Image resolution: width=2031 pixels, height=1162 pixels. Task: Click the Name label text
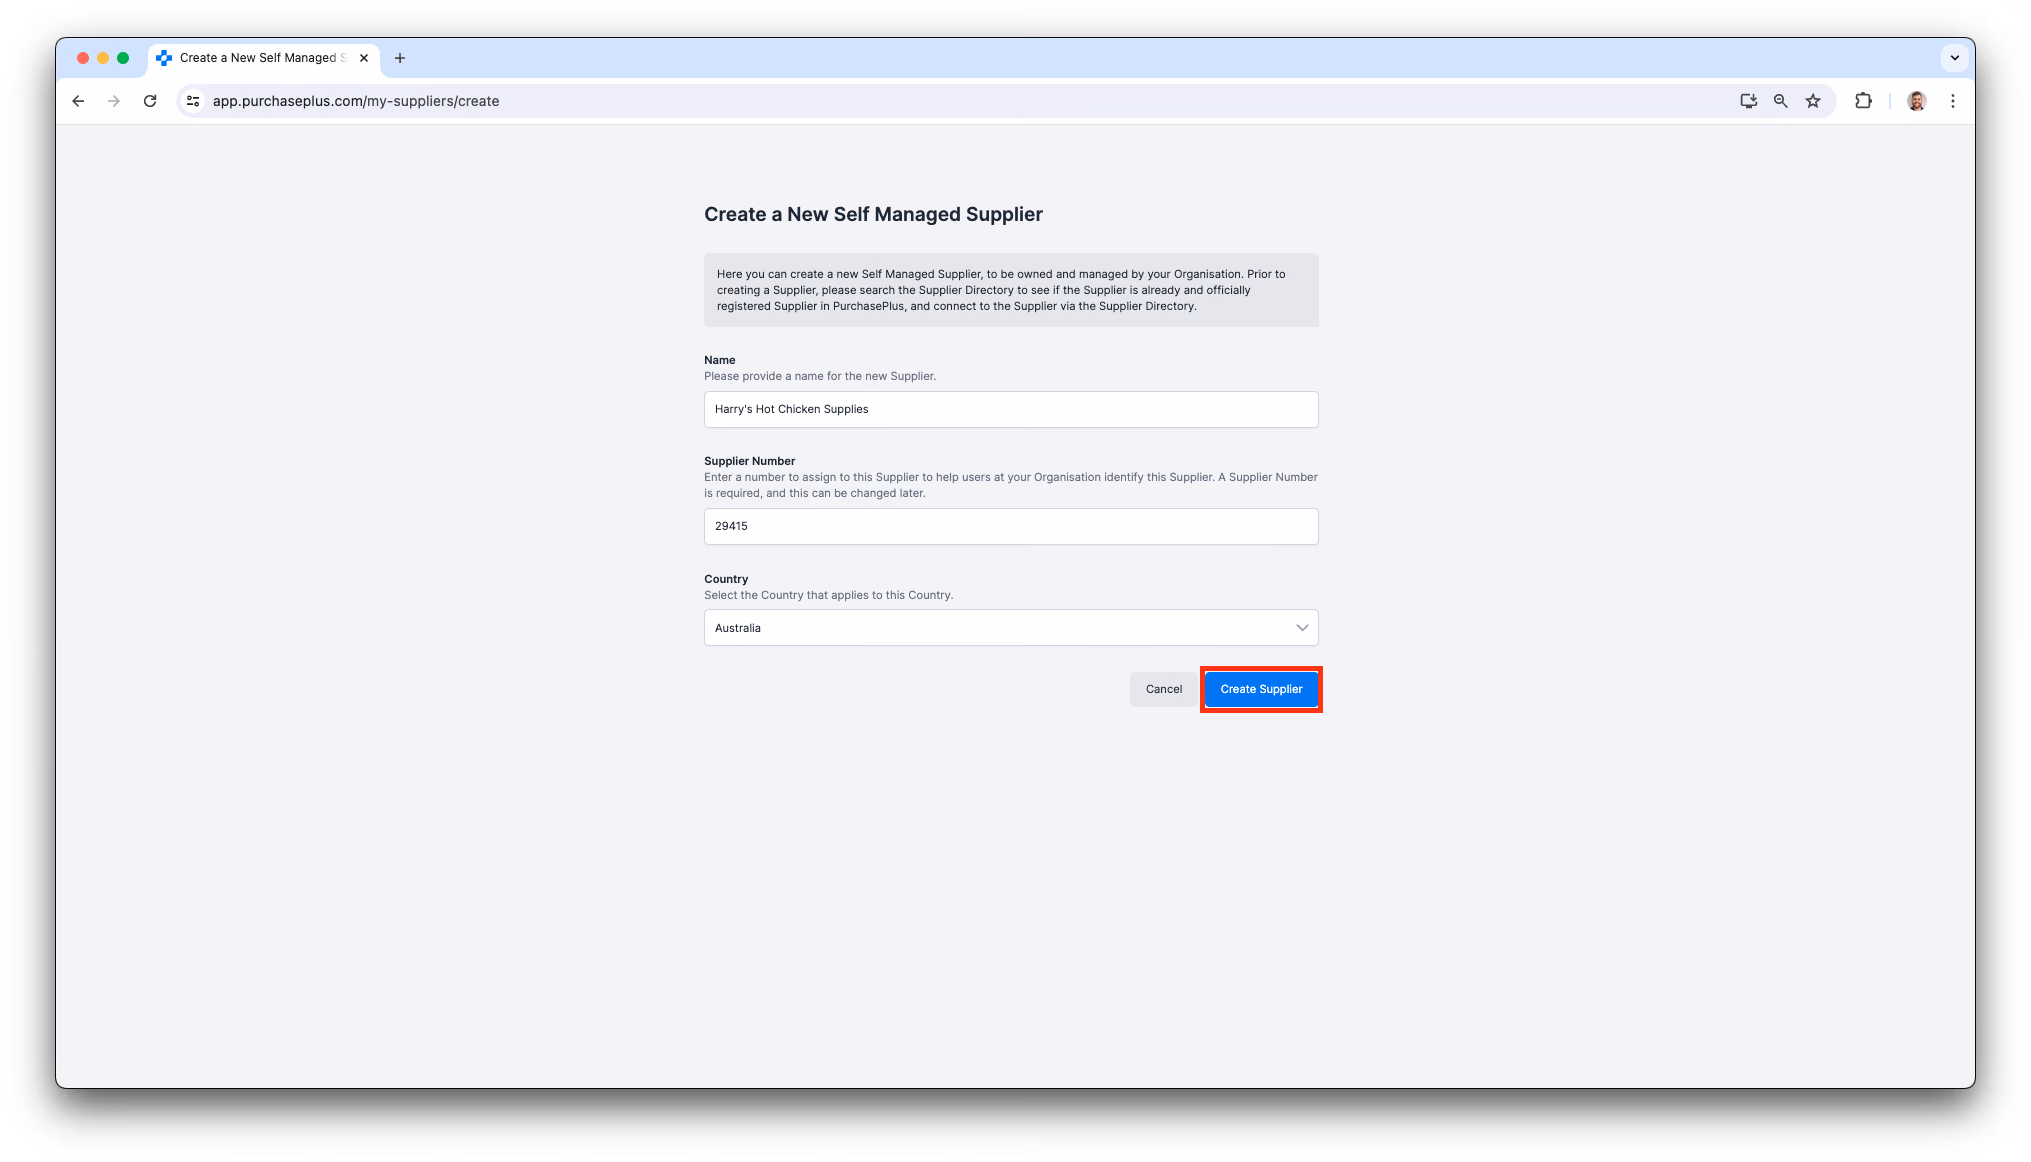coord(720,360)
